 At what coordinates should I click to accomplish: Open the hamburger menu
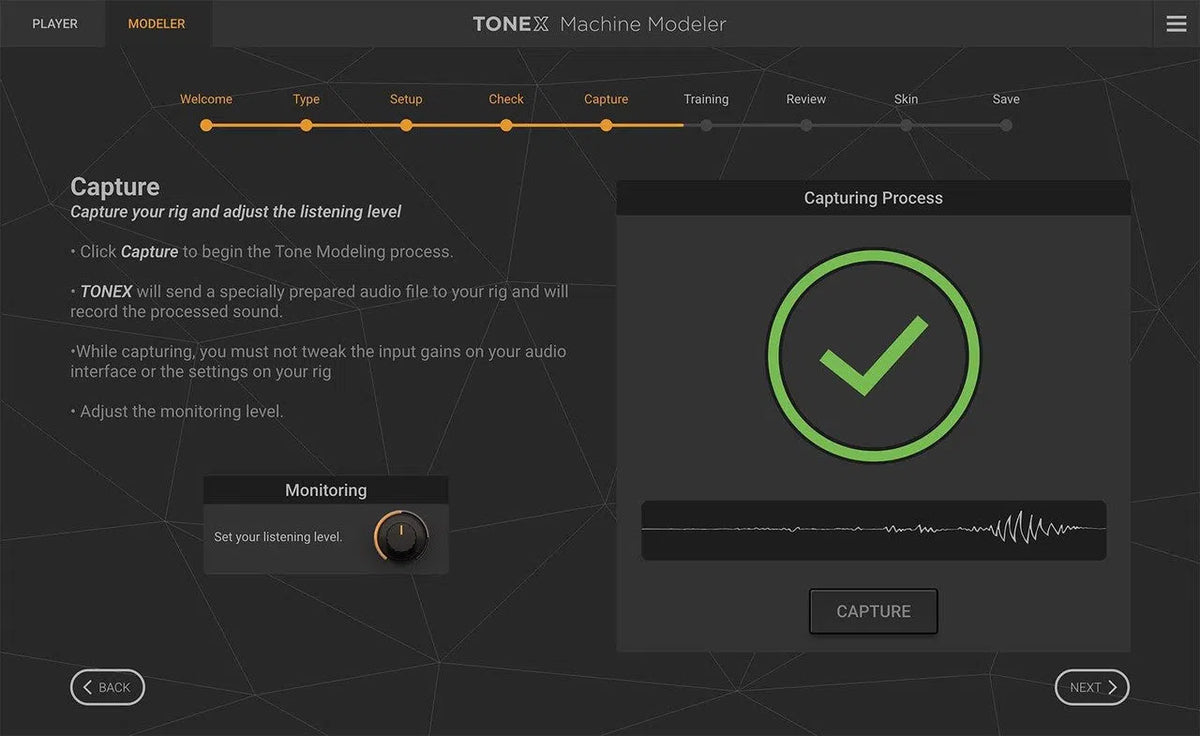[x=1176, y=23]
